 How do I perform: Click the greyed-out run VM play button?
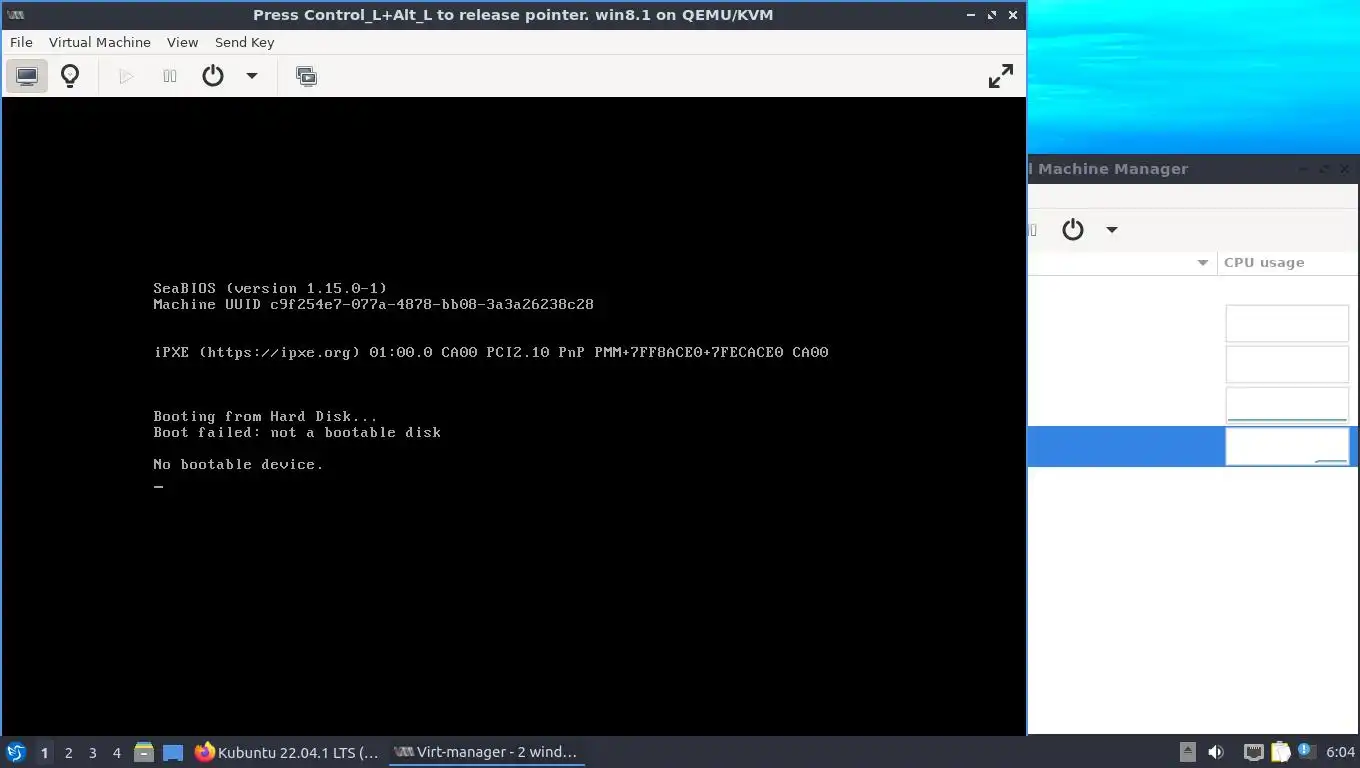126,76
